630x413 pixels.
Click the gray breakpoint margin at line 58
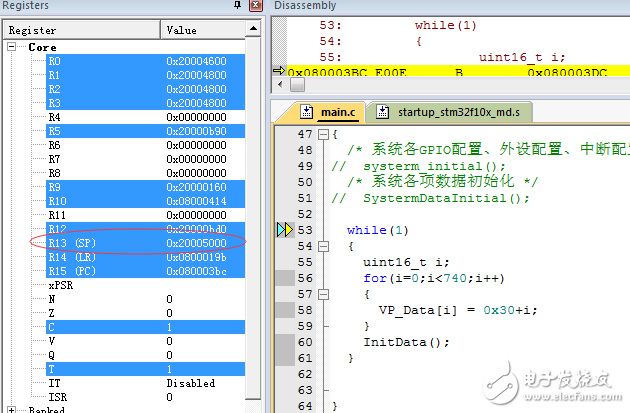click(284, 310)
